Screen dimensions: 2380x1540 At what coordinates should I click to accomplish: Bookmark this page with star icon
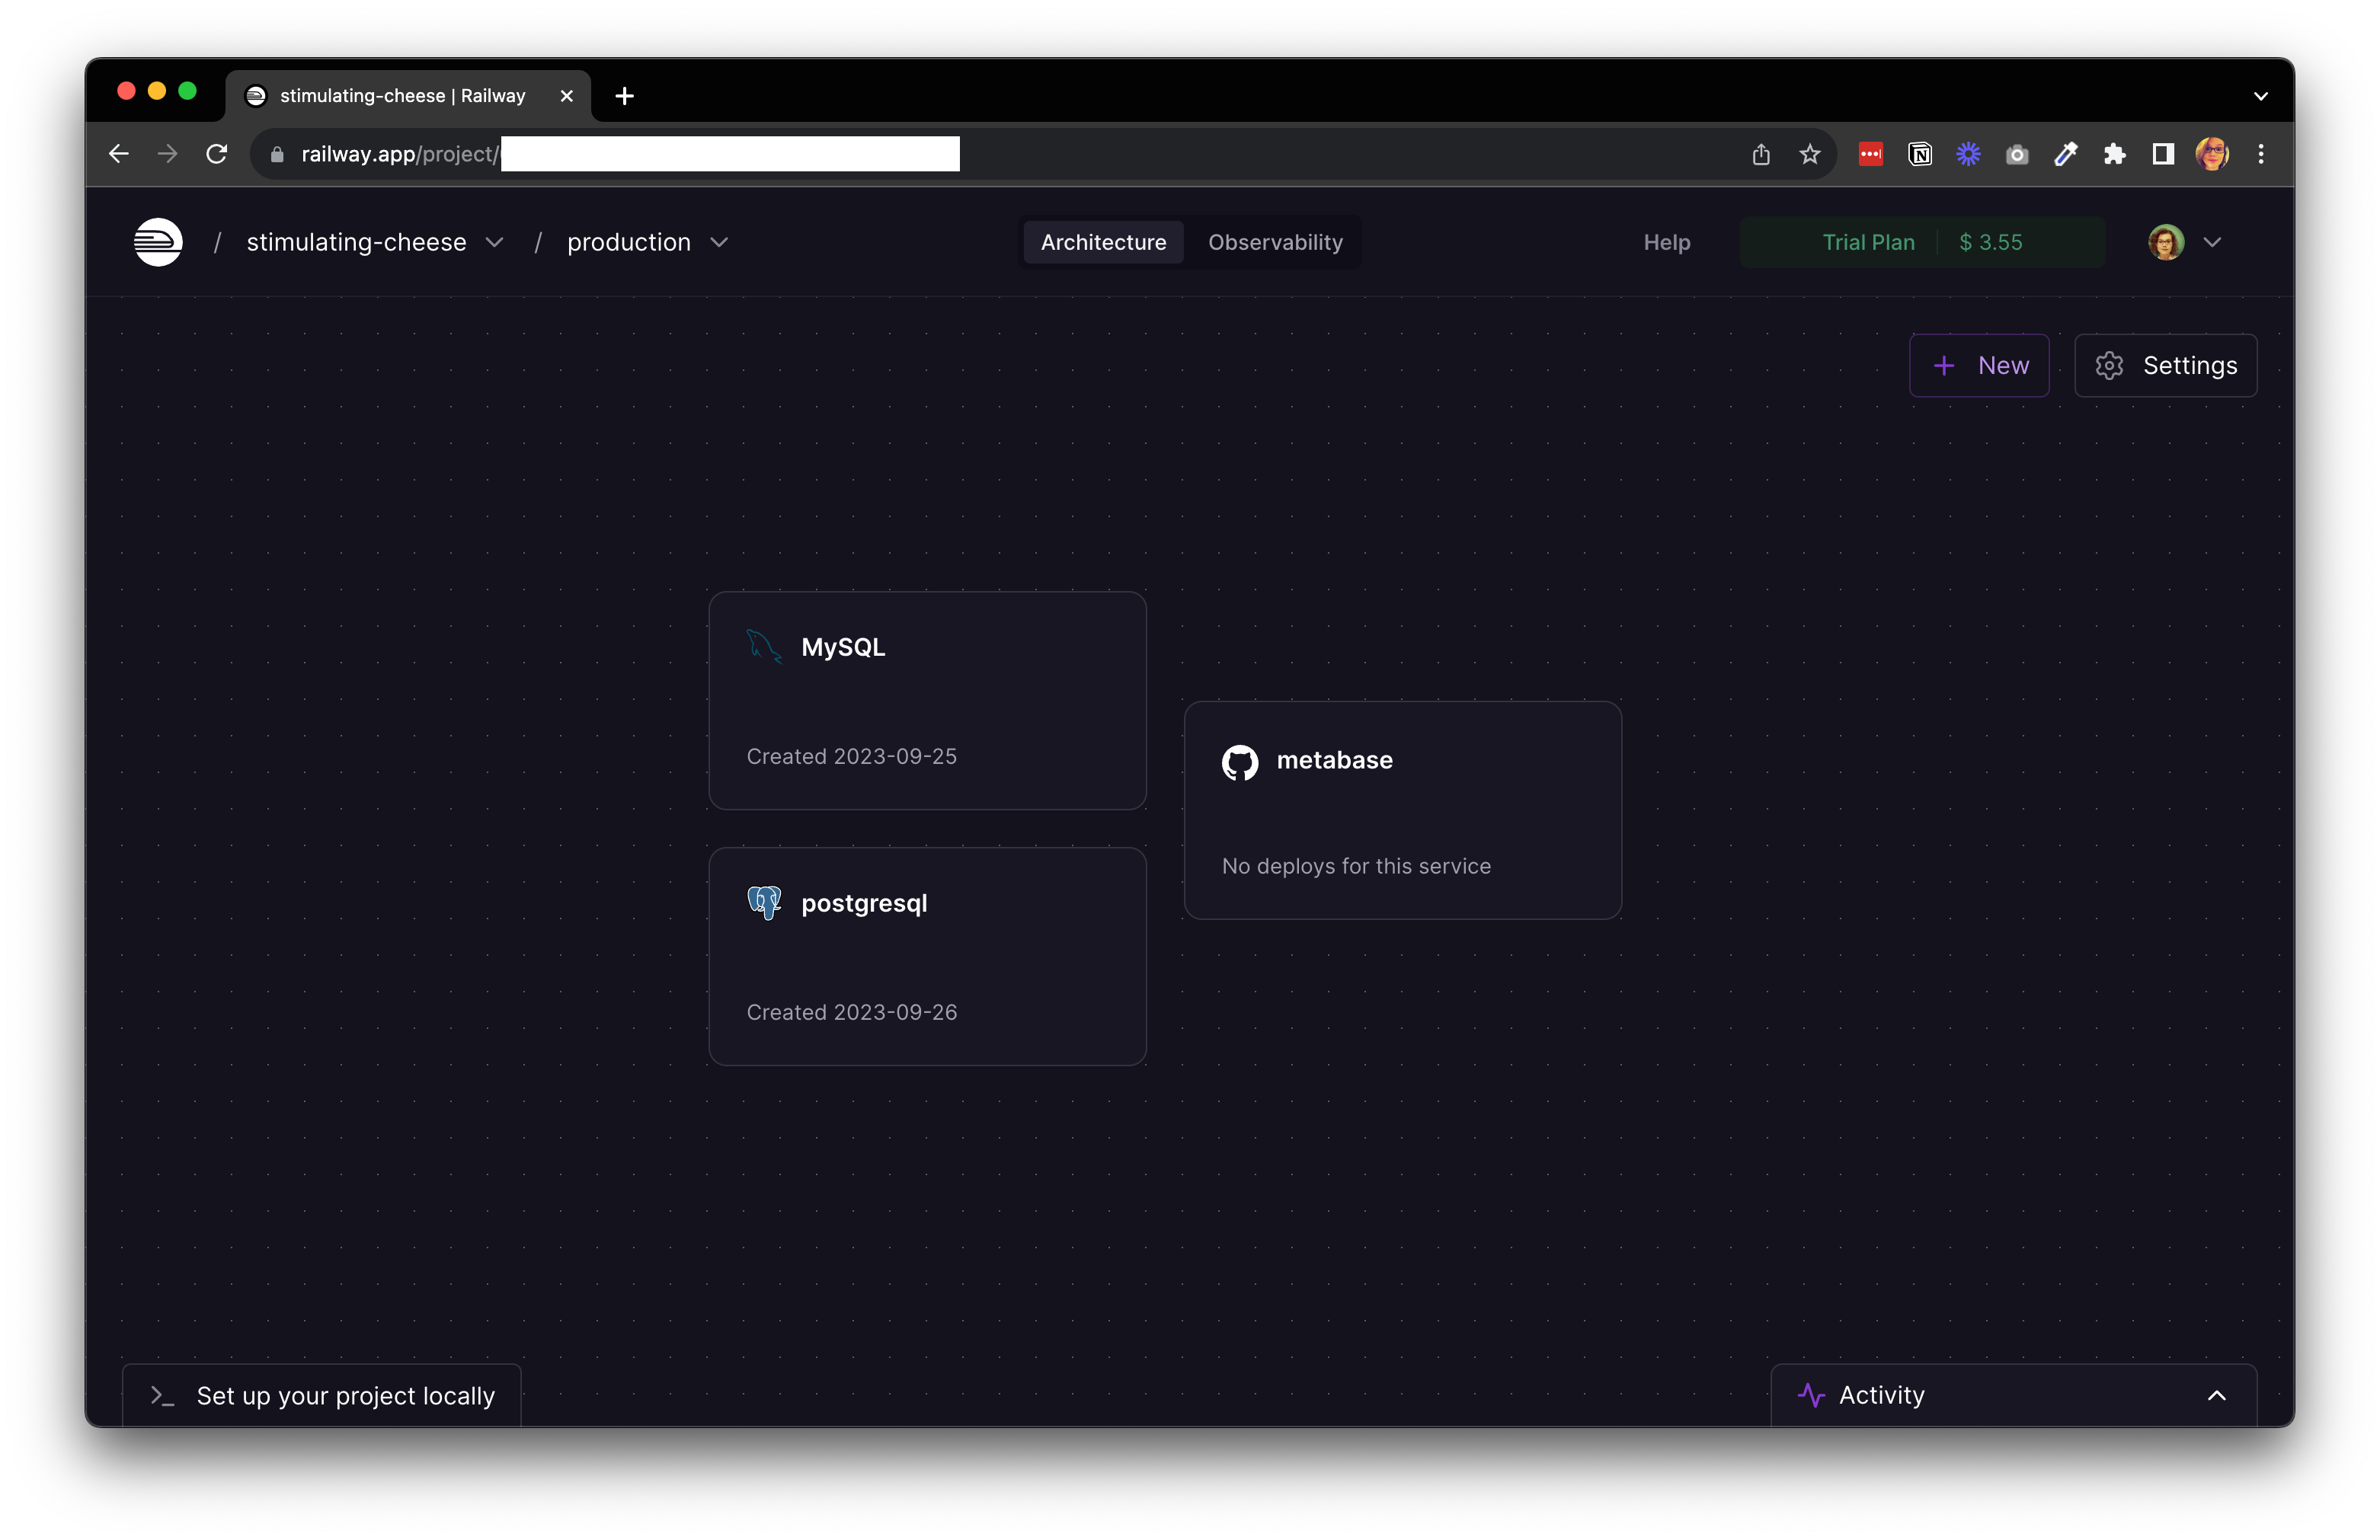1810,154
